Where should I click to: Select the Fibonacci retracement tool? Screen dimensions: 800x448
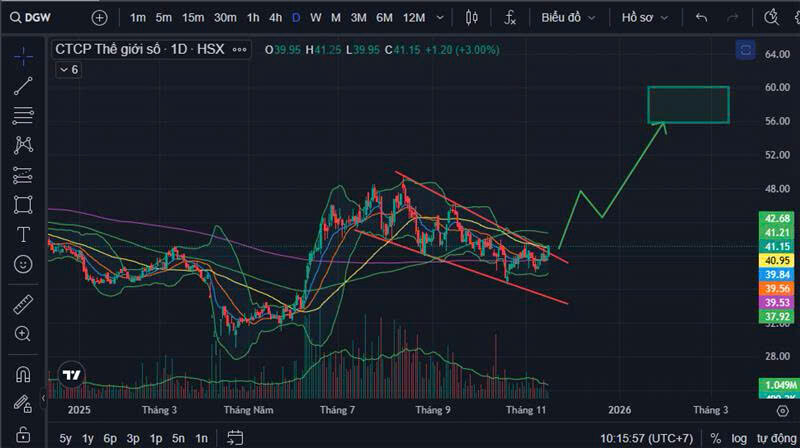[x=23, y=116]
